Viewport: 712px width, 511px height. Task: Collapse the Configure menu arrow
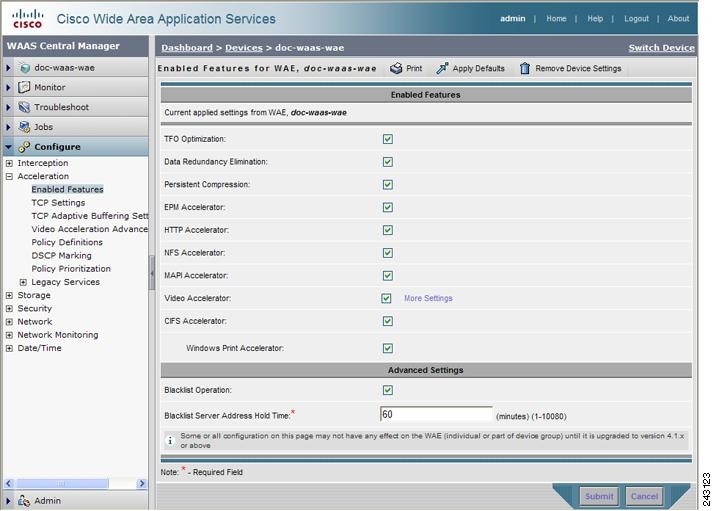click(x=8, y=147)
